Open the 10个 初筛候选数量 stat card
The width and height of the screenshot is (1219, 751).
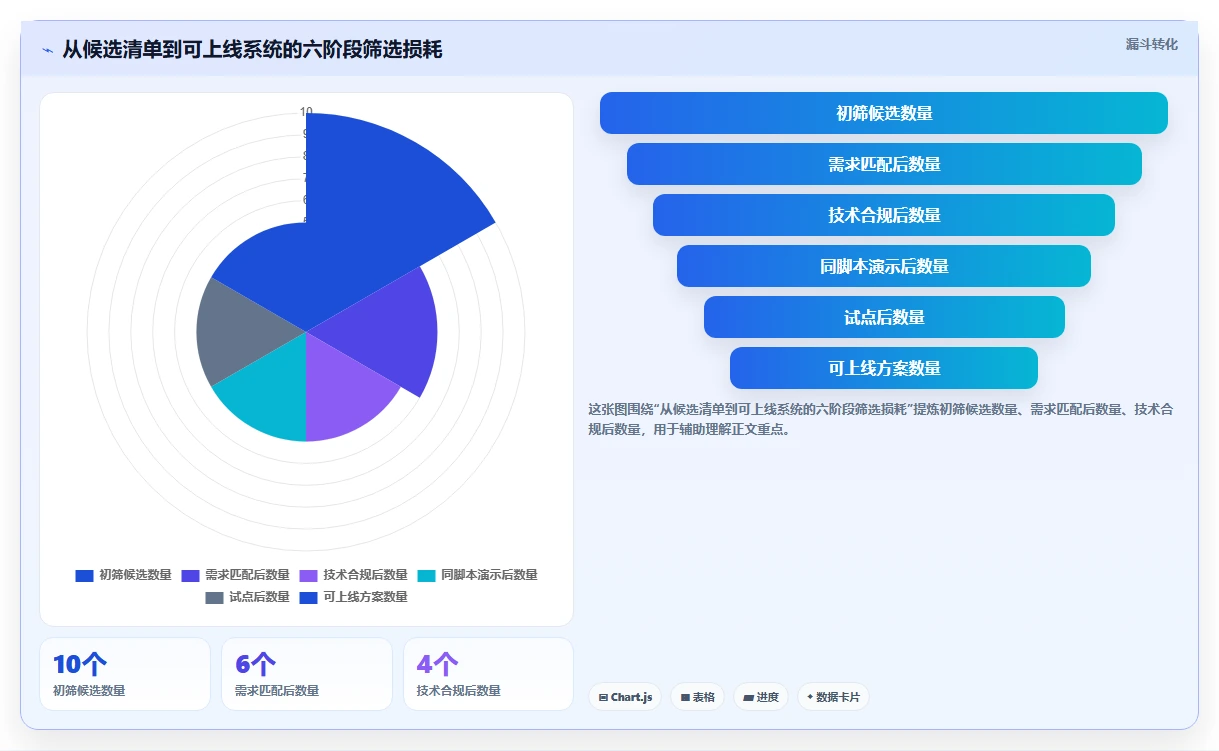pos(125,674)
